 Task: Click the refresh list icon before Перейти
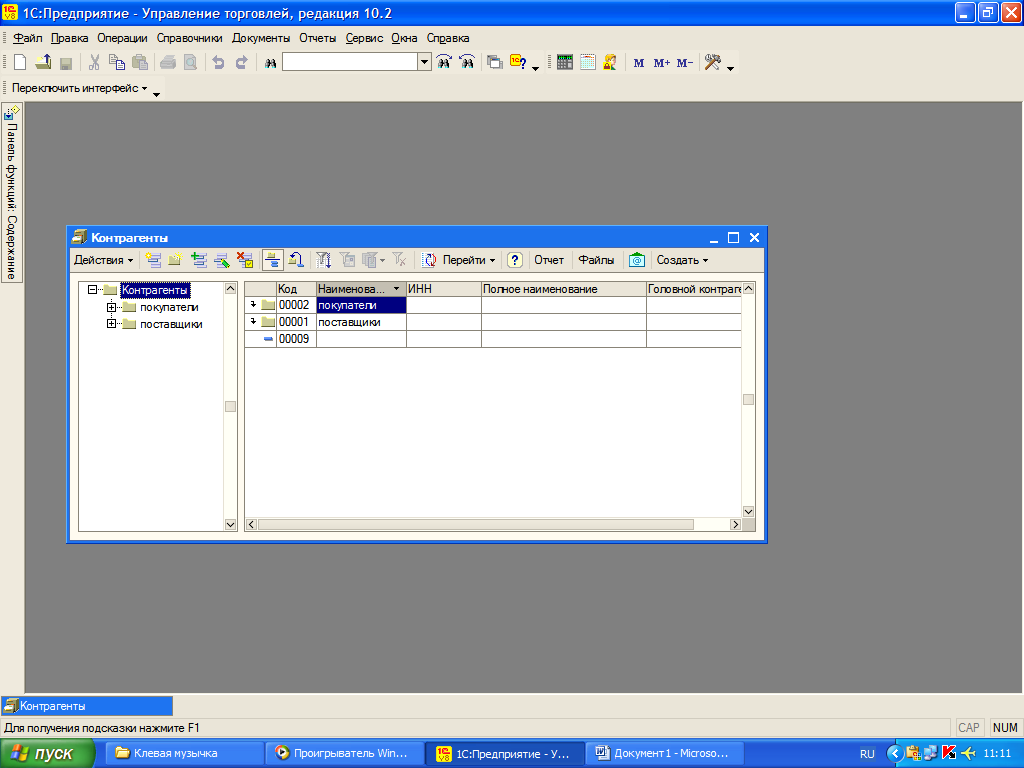(429, 260)
